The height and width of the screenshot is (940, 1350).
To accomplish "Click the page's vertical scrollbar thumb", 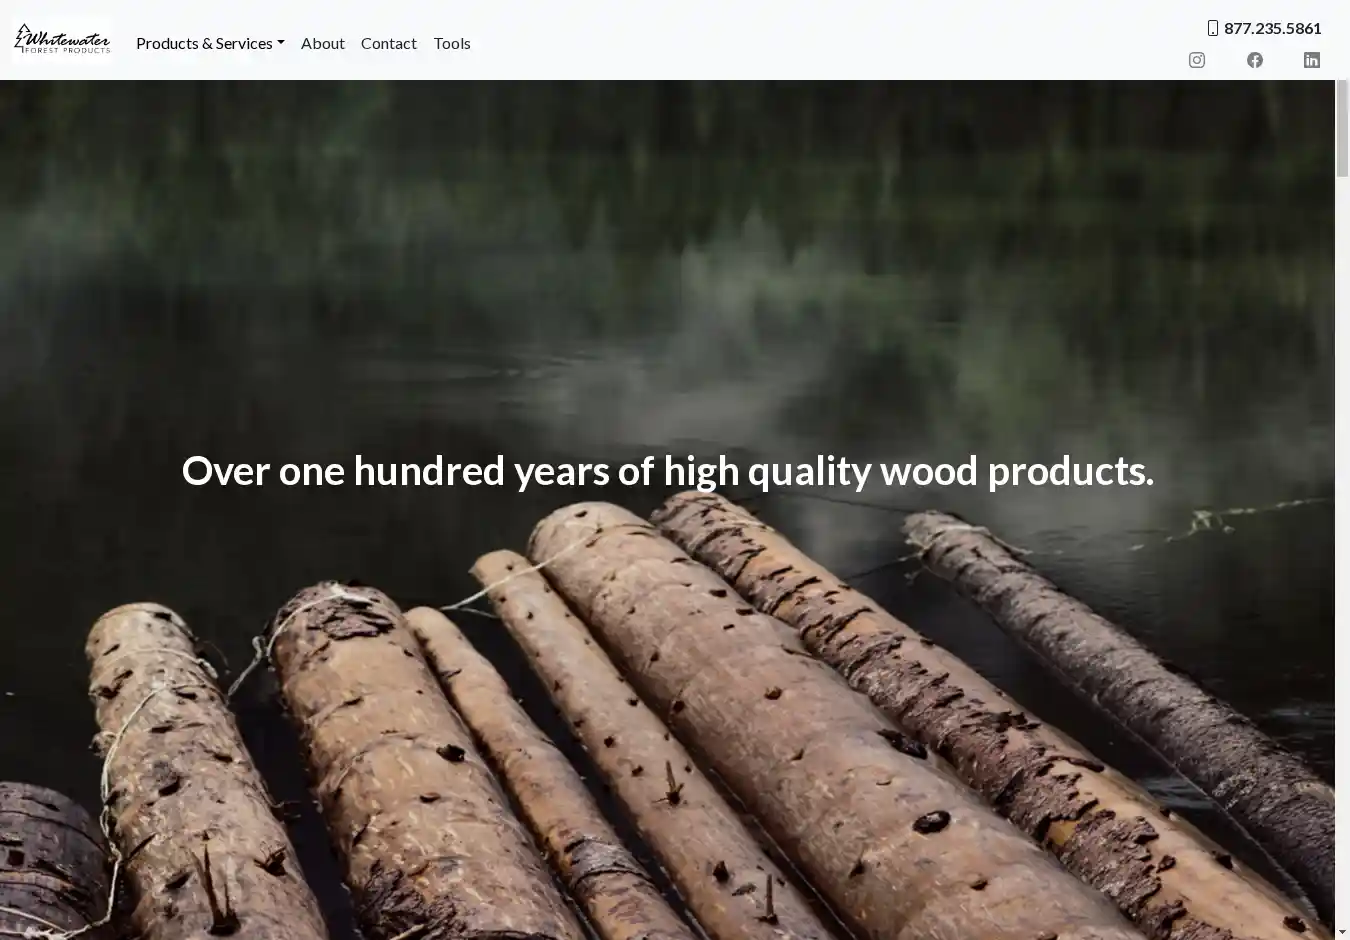I will [x=1342, y=130].
